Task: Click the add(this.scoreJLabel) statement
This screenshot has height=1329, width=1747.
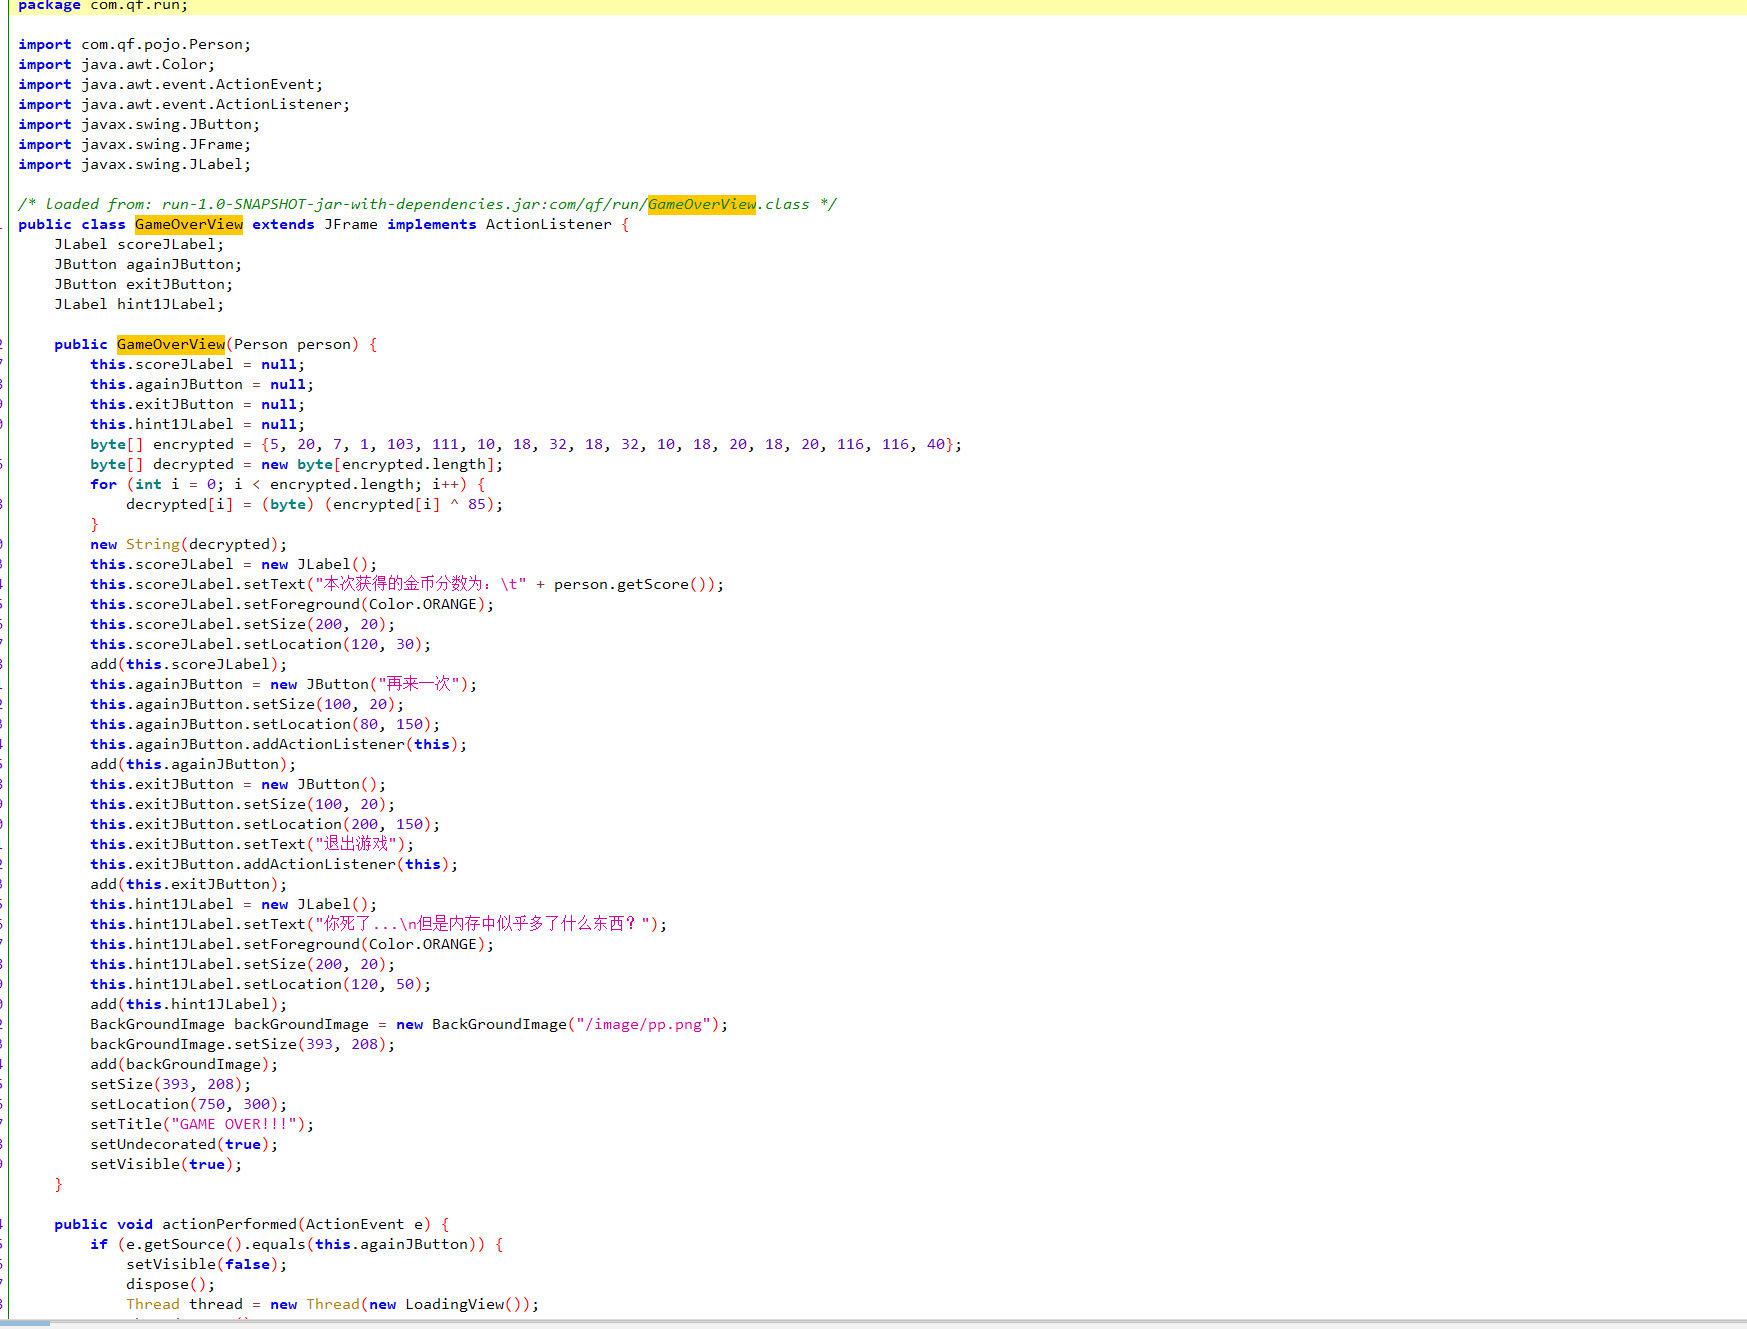Action: pos(189,664)
